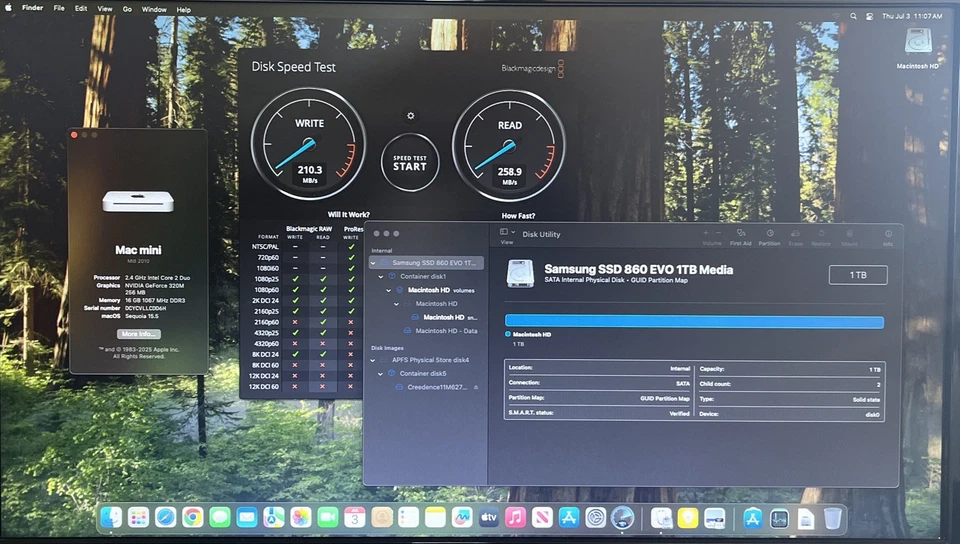Open Photos from the Dock
This screenshot has width=960, height=544.
pos(301,518)
